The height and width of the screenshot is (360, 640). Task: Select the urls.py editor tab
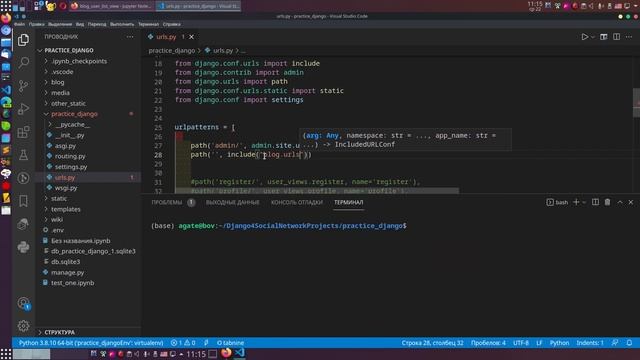166,37
